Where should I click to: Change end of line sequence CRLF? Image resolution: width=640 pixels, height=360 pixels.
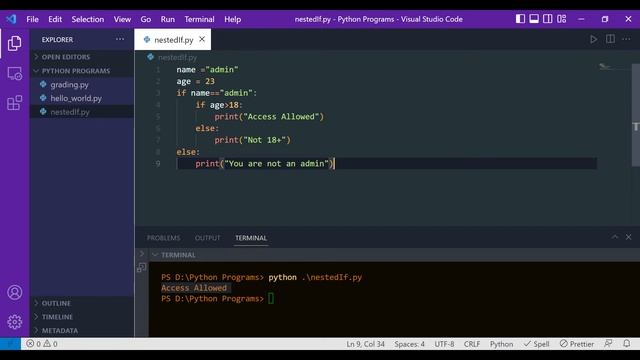[x=472, y=344]
